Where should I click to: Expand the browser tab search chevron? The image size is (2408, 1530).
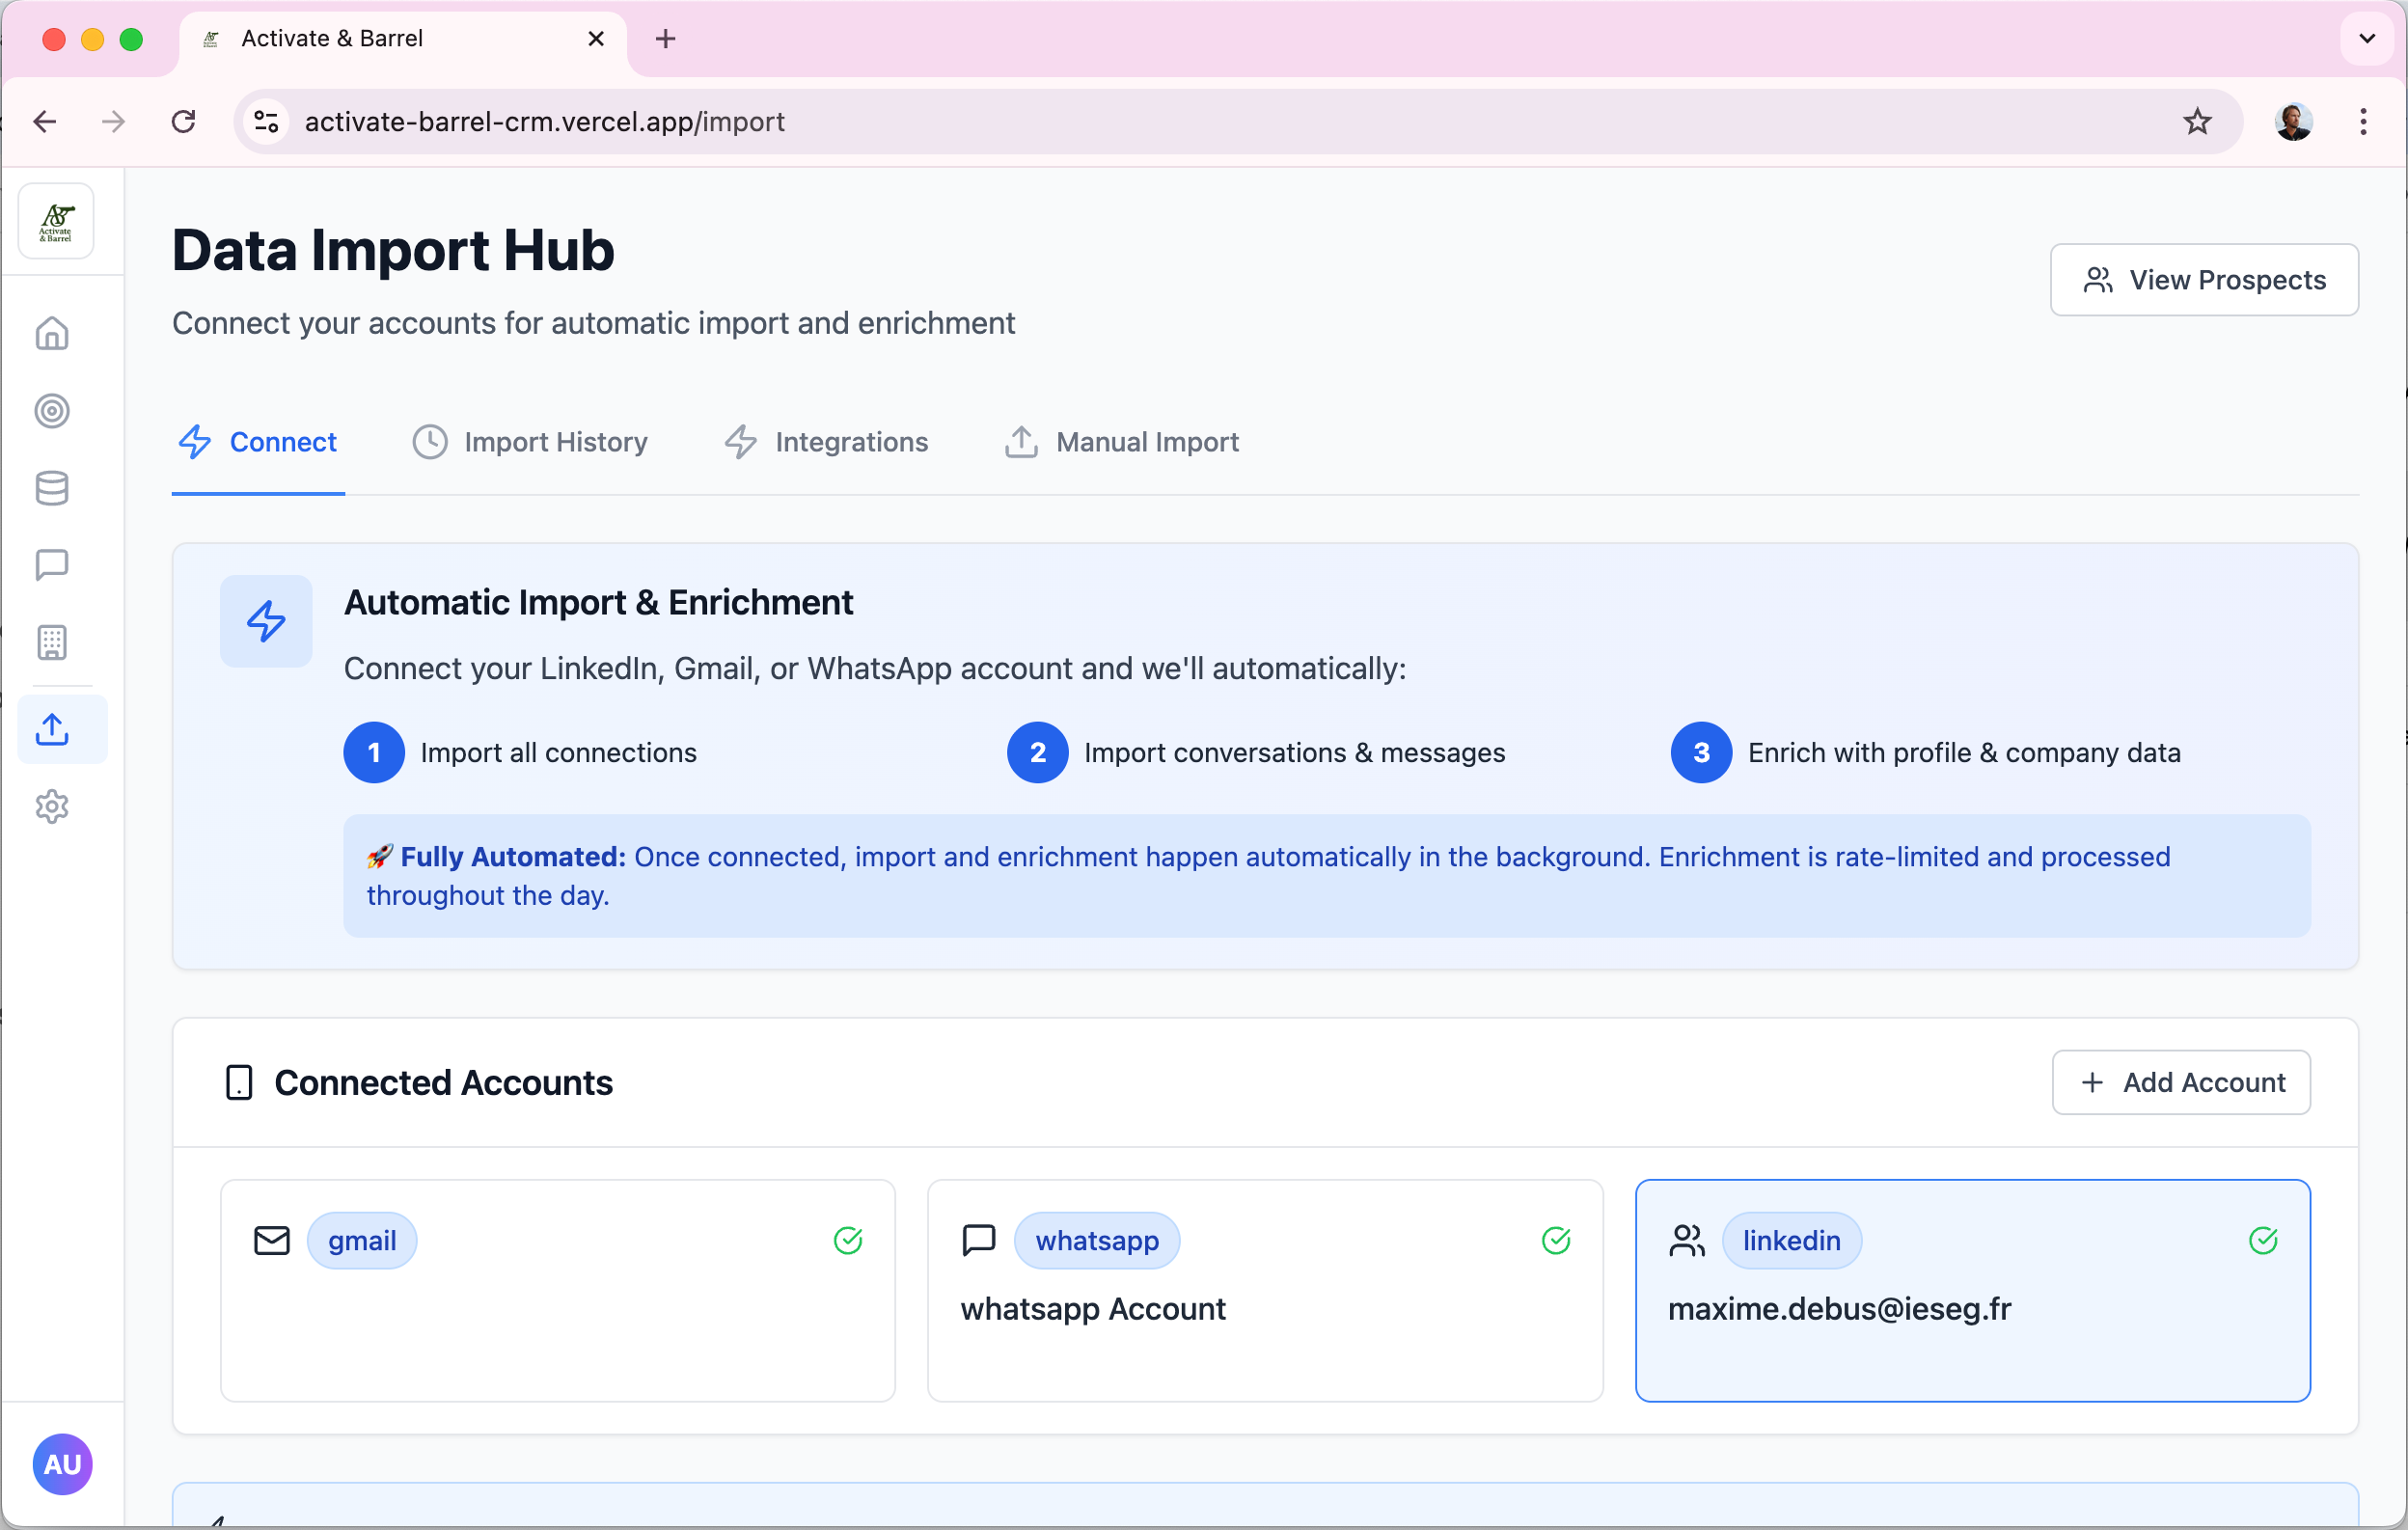(2366, 39)
